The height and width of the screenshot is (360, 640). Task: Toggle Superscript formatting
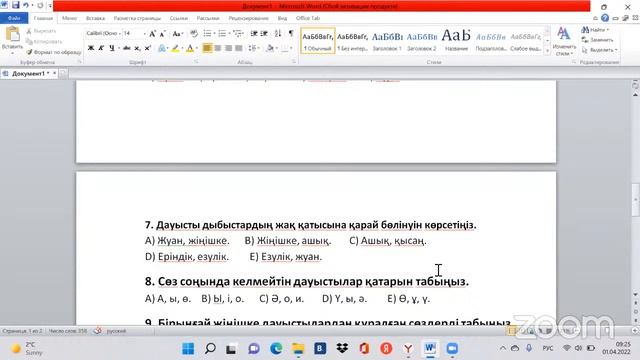[147, 48]
